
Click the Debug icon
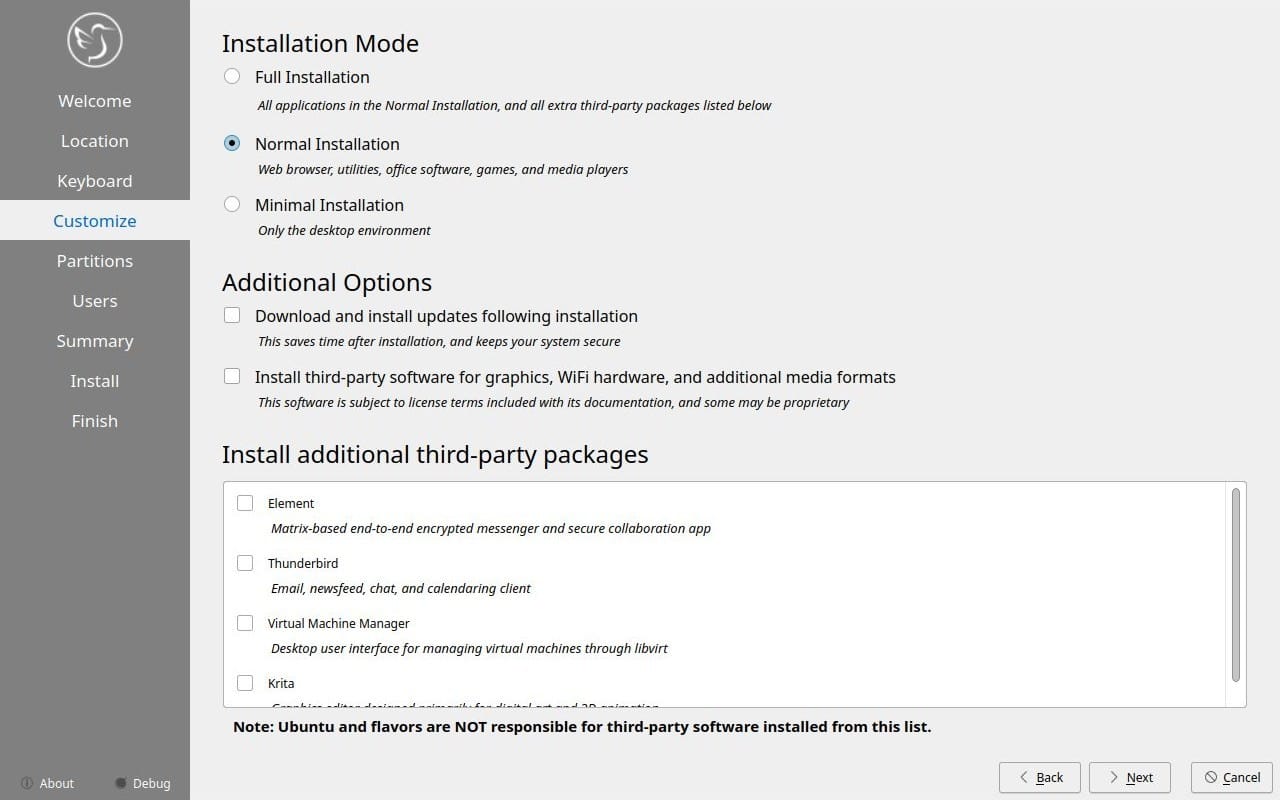[120, 783]
